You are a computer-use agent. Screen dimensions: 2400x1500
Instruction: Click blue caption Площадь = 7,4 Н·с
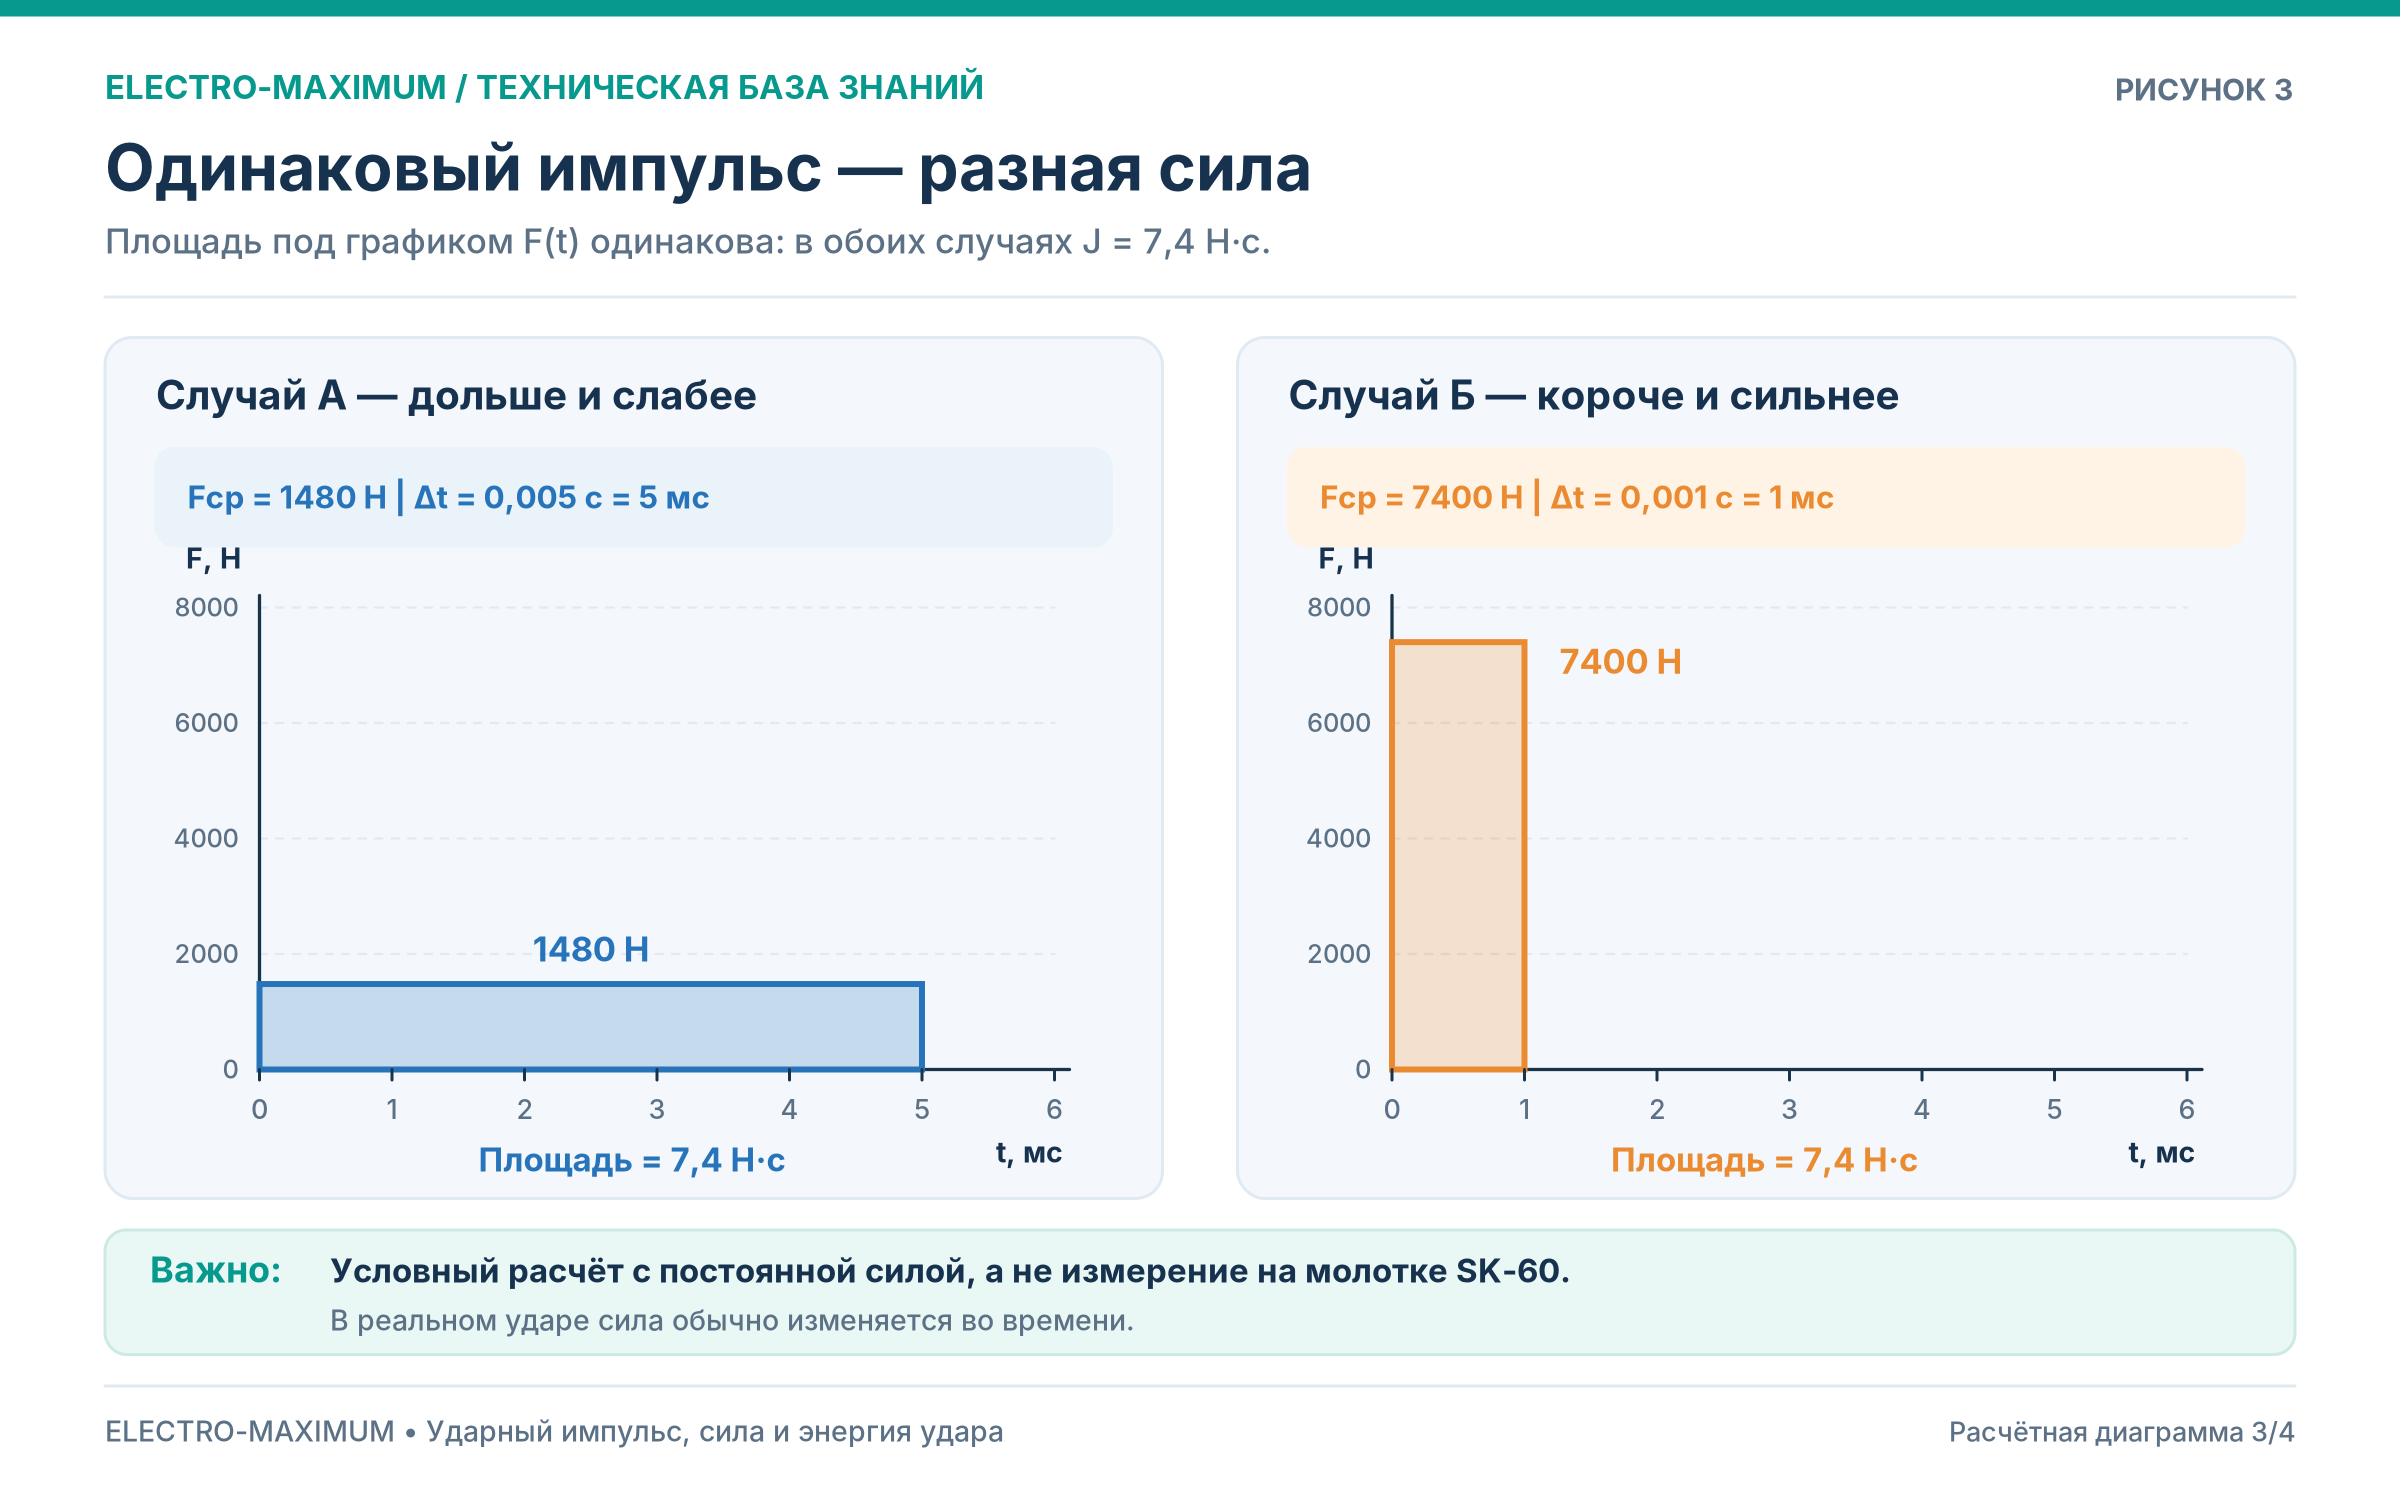[632, 1160]
